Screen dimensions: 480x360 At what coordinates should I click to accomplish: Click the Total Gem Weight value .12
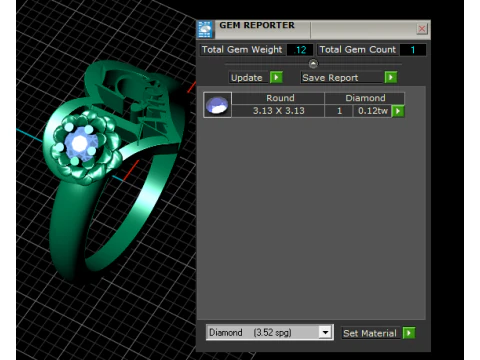click(300, 50)
